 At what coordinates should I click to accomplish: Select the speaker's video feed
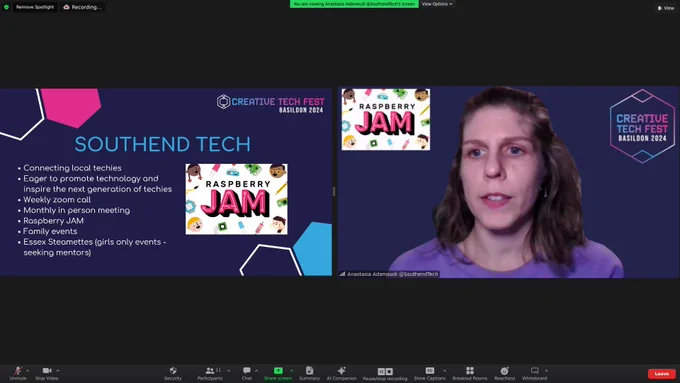(508, 182)
